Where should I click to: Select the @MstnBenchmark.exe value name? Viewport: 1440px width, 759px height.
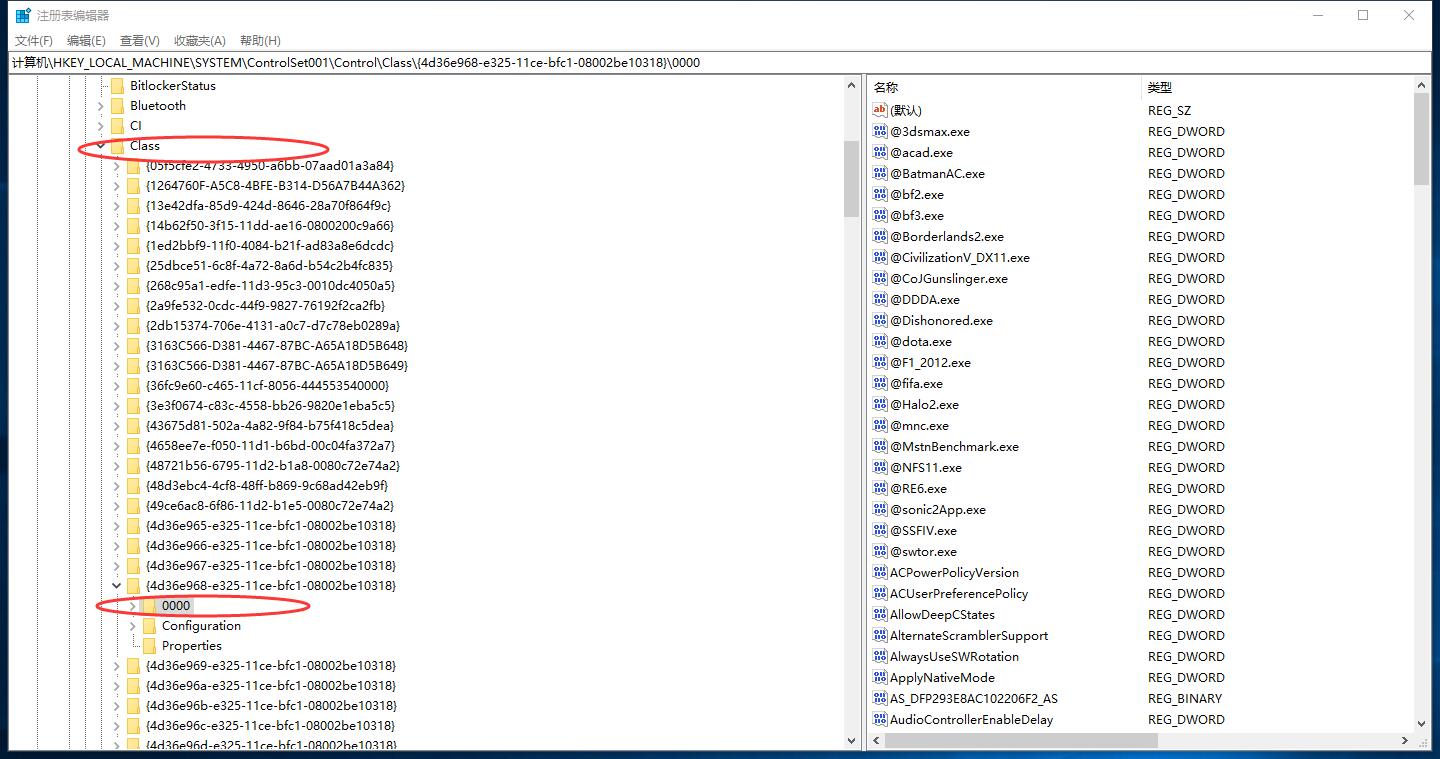(954, 446)
